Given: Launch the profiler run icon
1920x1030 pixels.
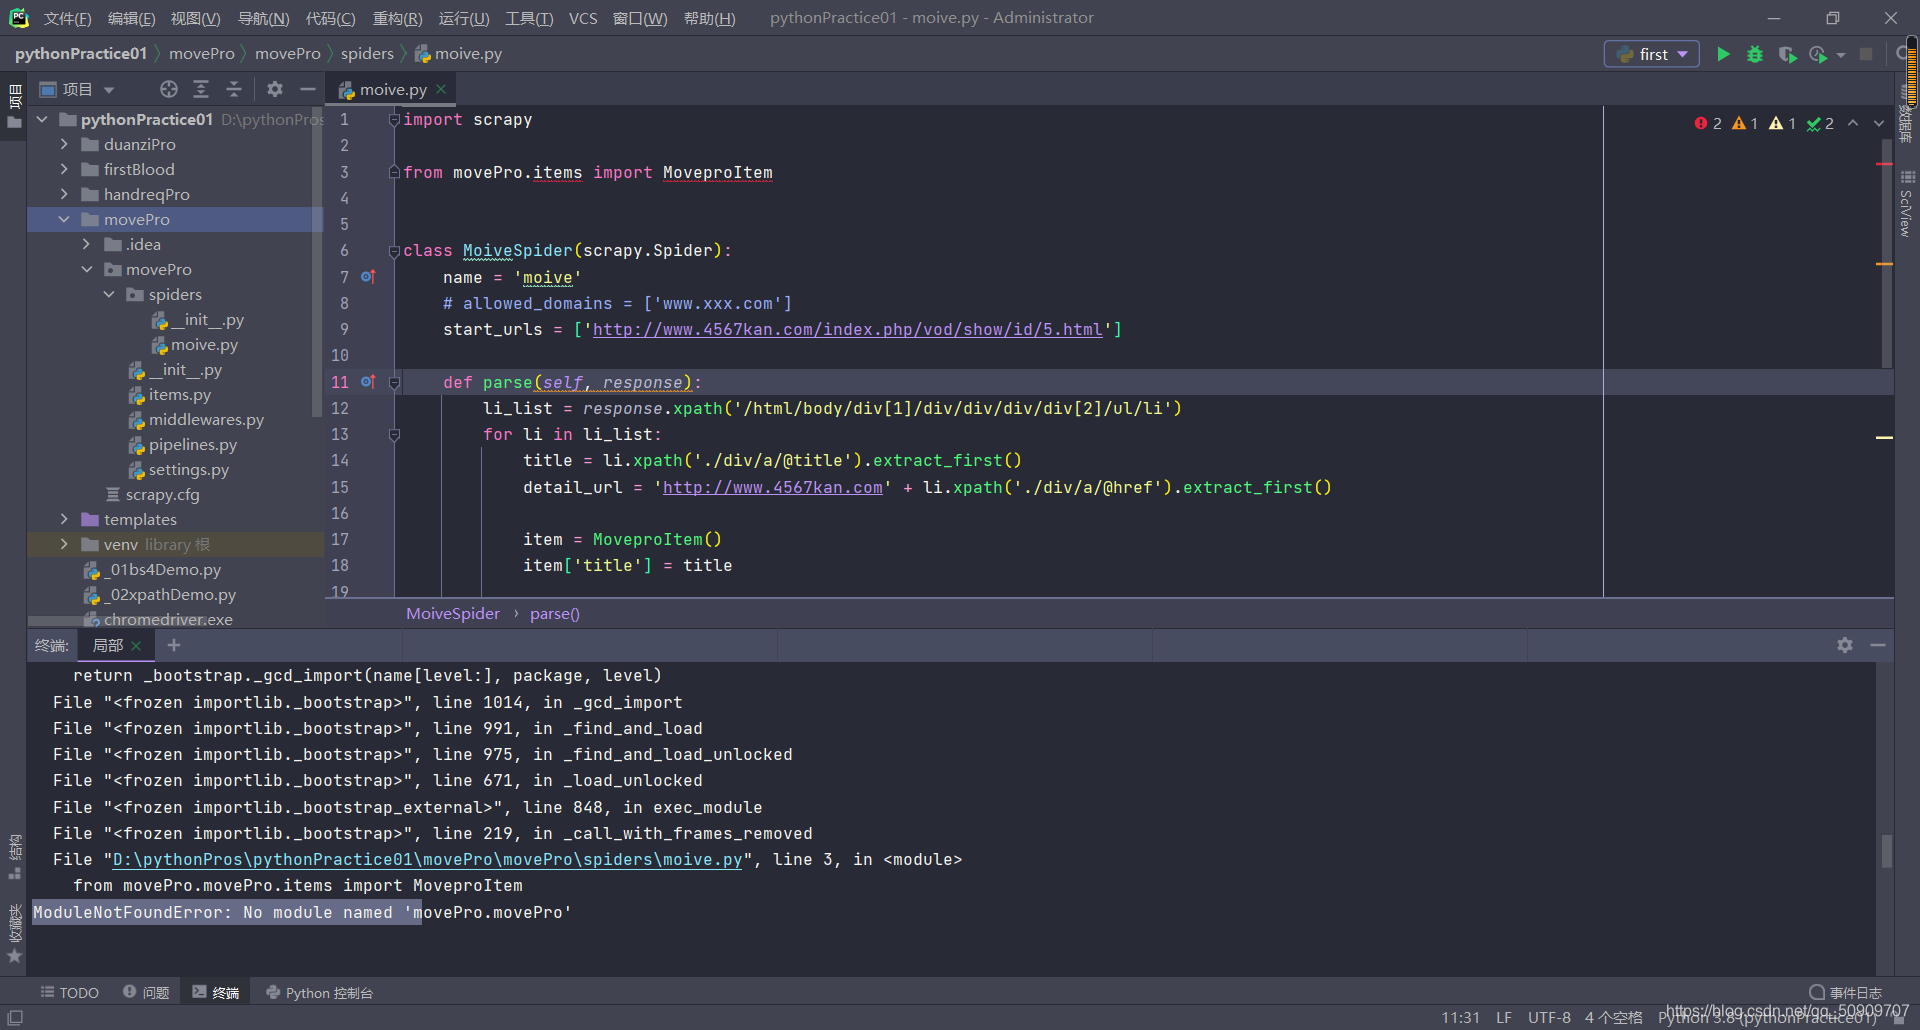Looking at the screenshot, I should click(1820, 54).
